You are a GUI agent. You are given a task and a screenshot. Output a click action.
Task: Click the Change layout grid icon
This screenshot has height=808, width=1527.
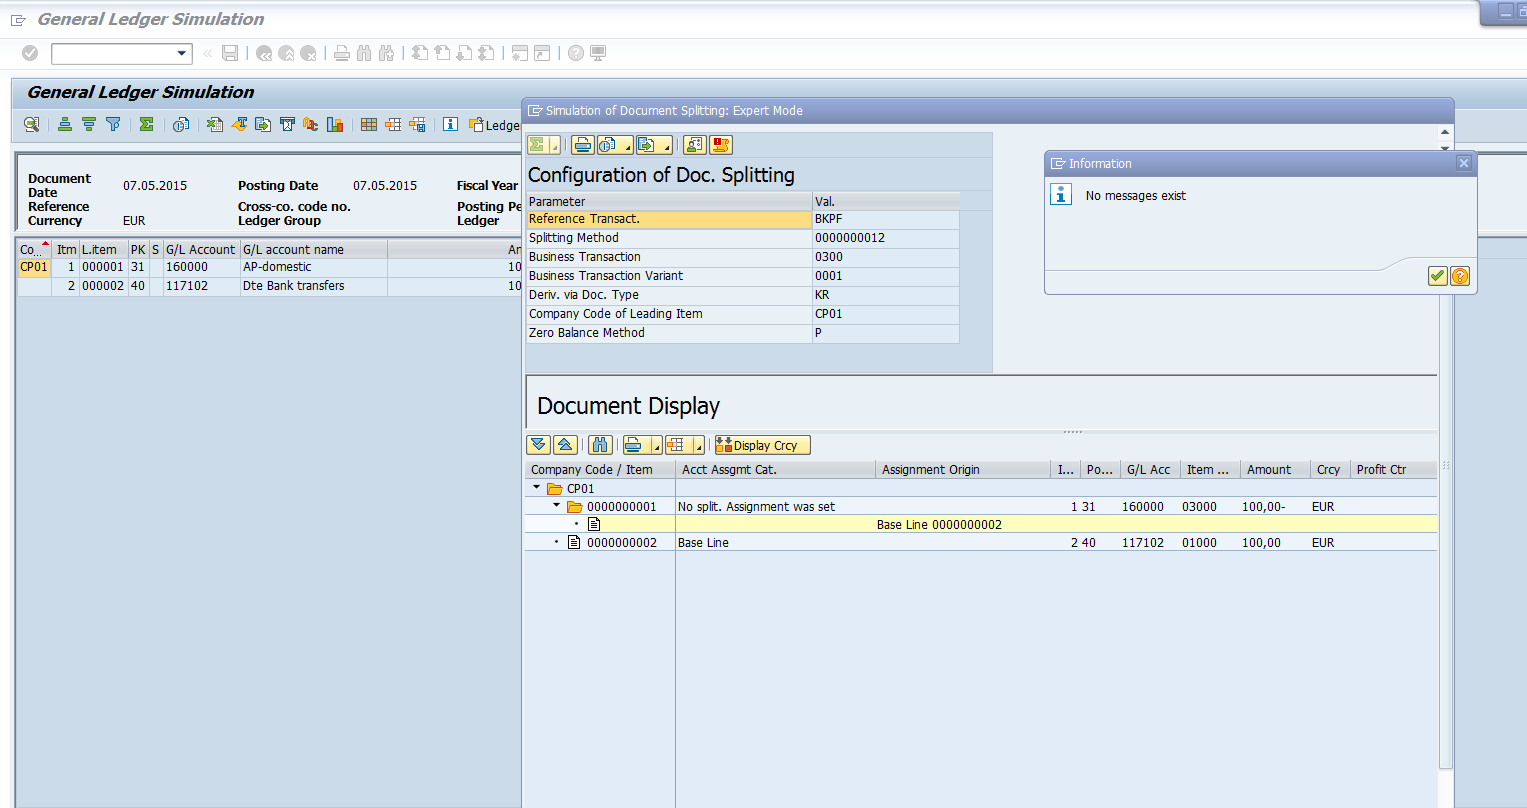(x=369, y=125)
